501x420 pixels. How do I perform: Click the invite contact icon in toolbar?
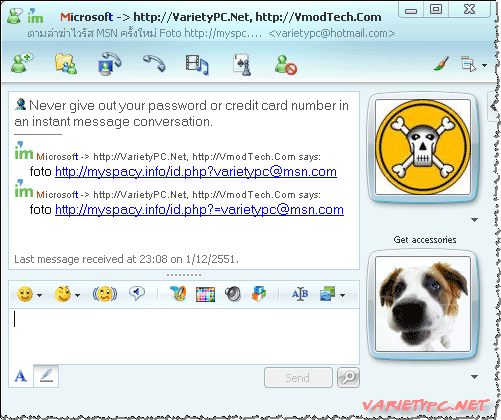point(22,63)
